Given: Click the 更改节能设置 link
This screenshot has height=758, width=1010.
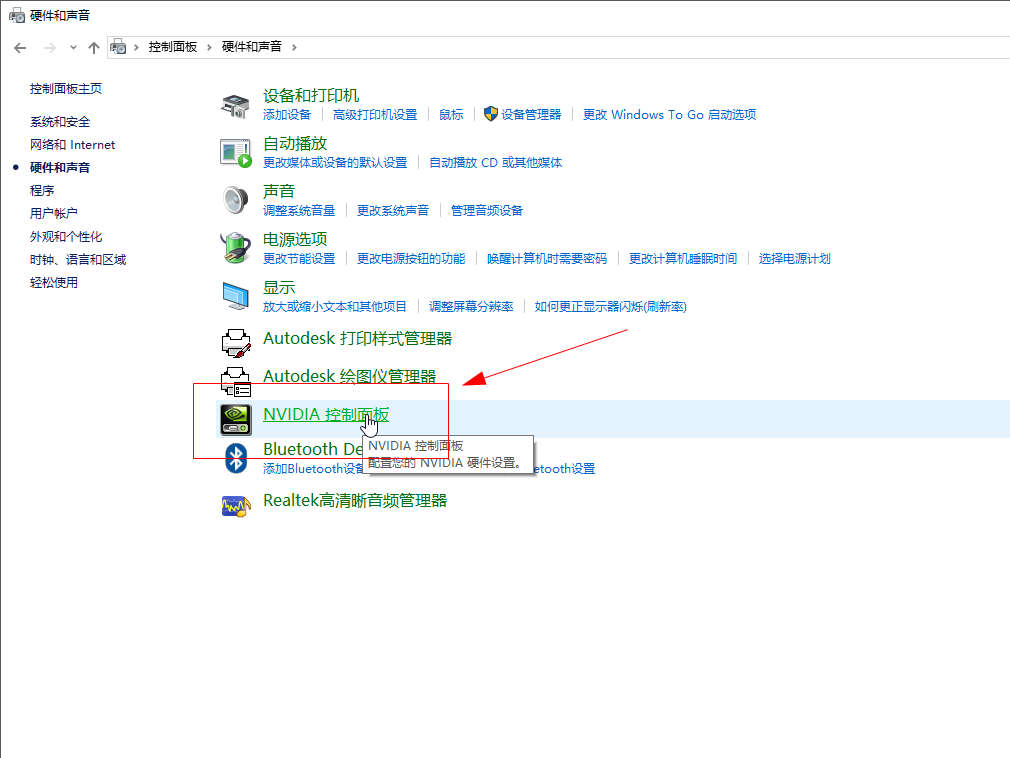Looking at the screenshot, I should [x=299, y=258].
